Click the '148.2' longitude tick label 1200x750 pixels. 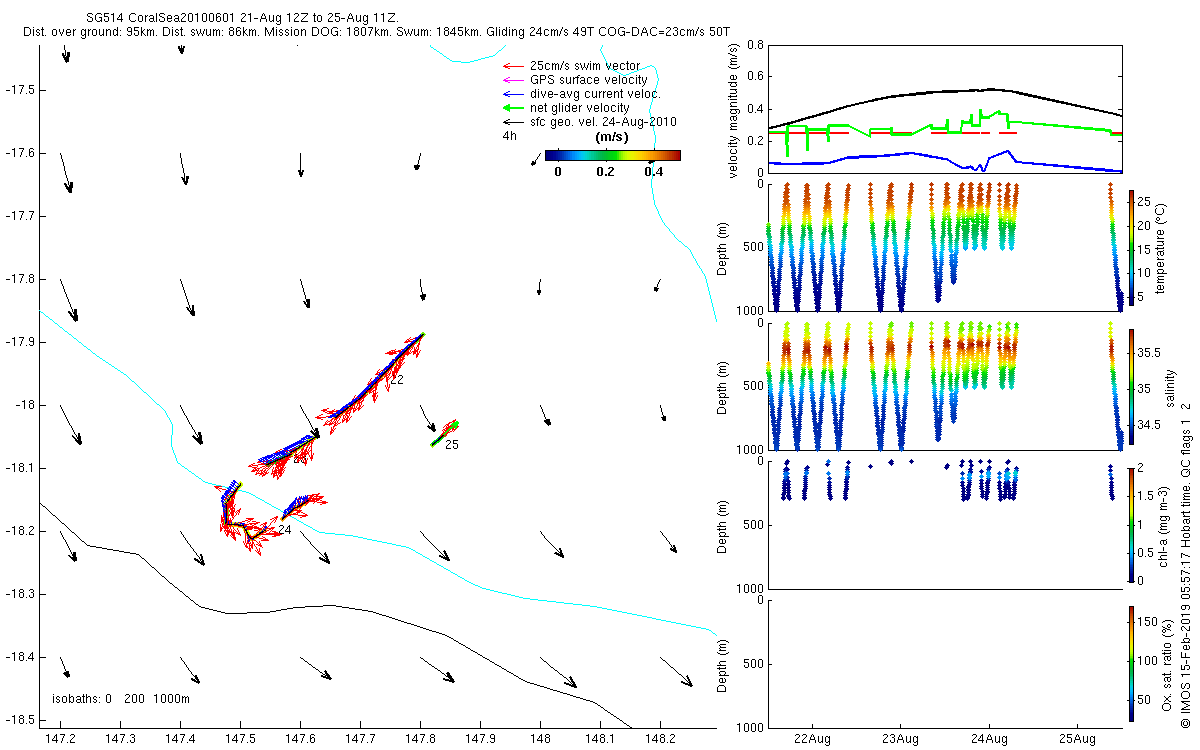point(660,738)
